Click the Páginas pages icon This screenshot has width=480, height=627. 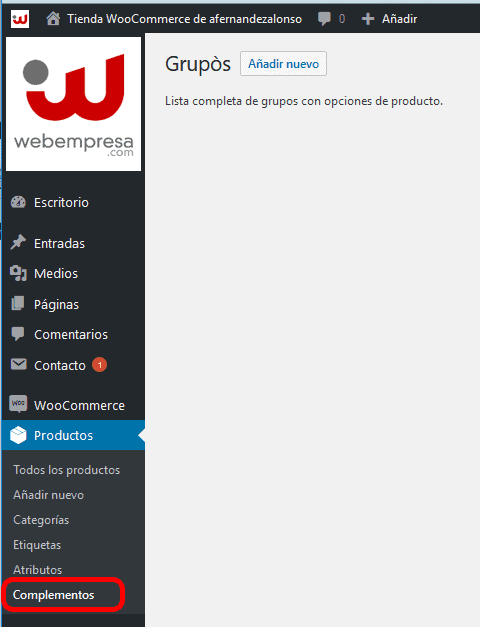click(18, 304)
